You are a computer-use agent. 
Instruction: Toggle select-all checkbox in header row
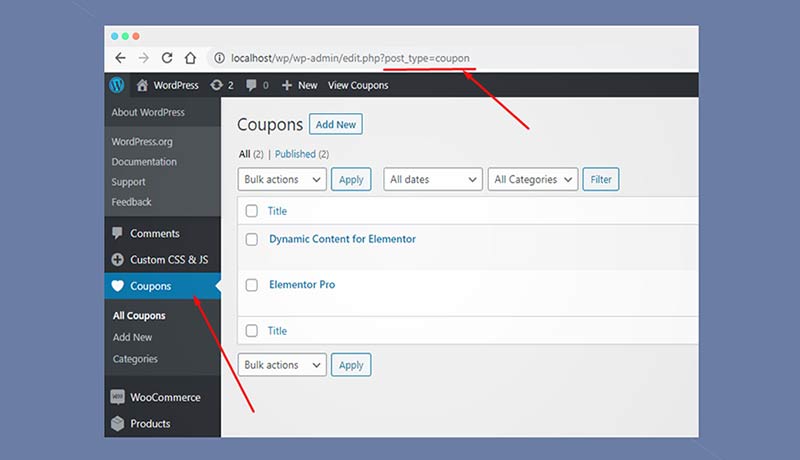tap(252, 211)
